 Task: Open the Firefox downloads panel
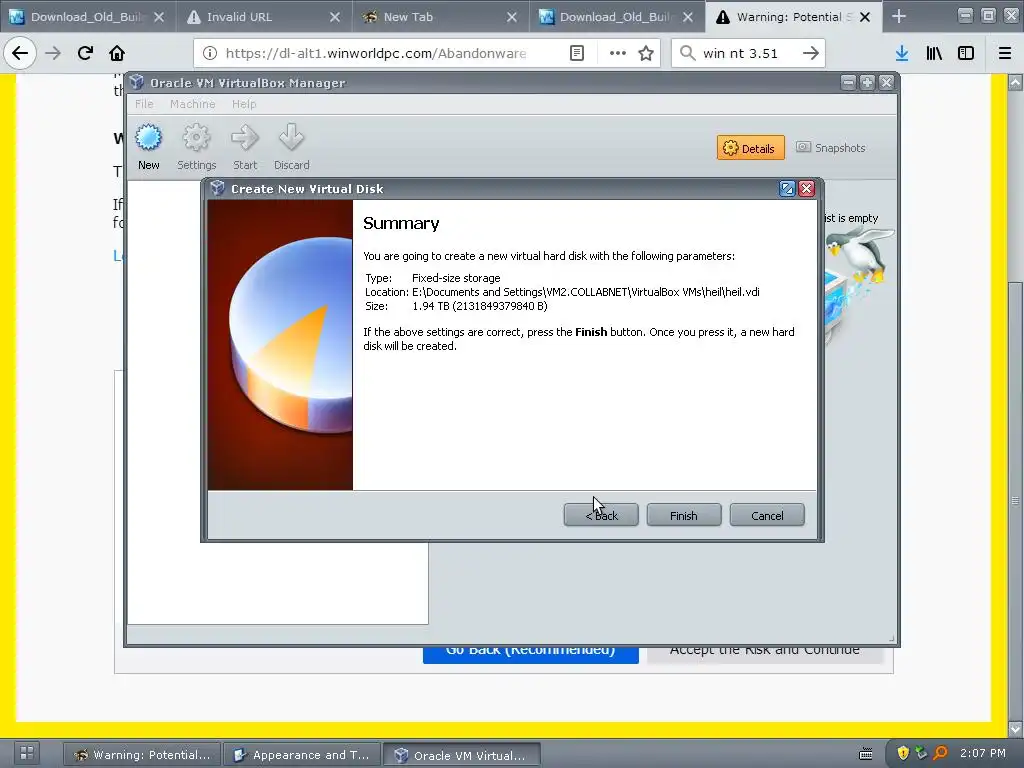(x=902, y=53)
